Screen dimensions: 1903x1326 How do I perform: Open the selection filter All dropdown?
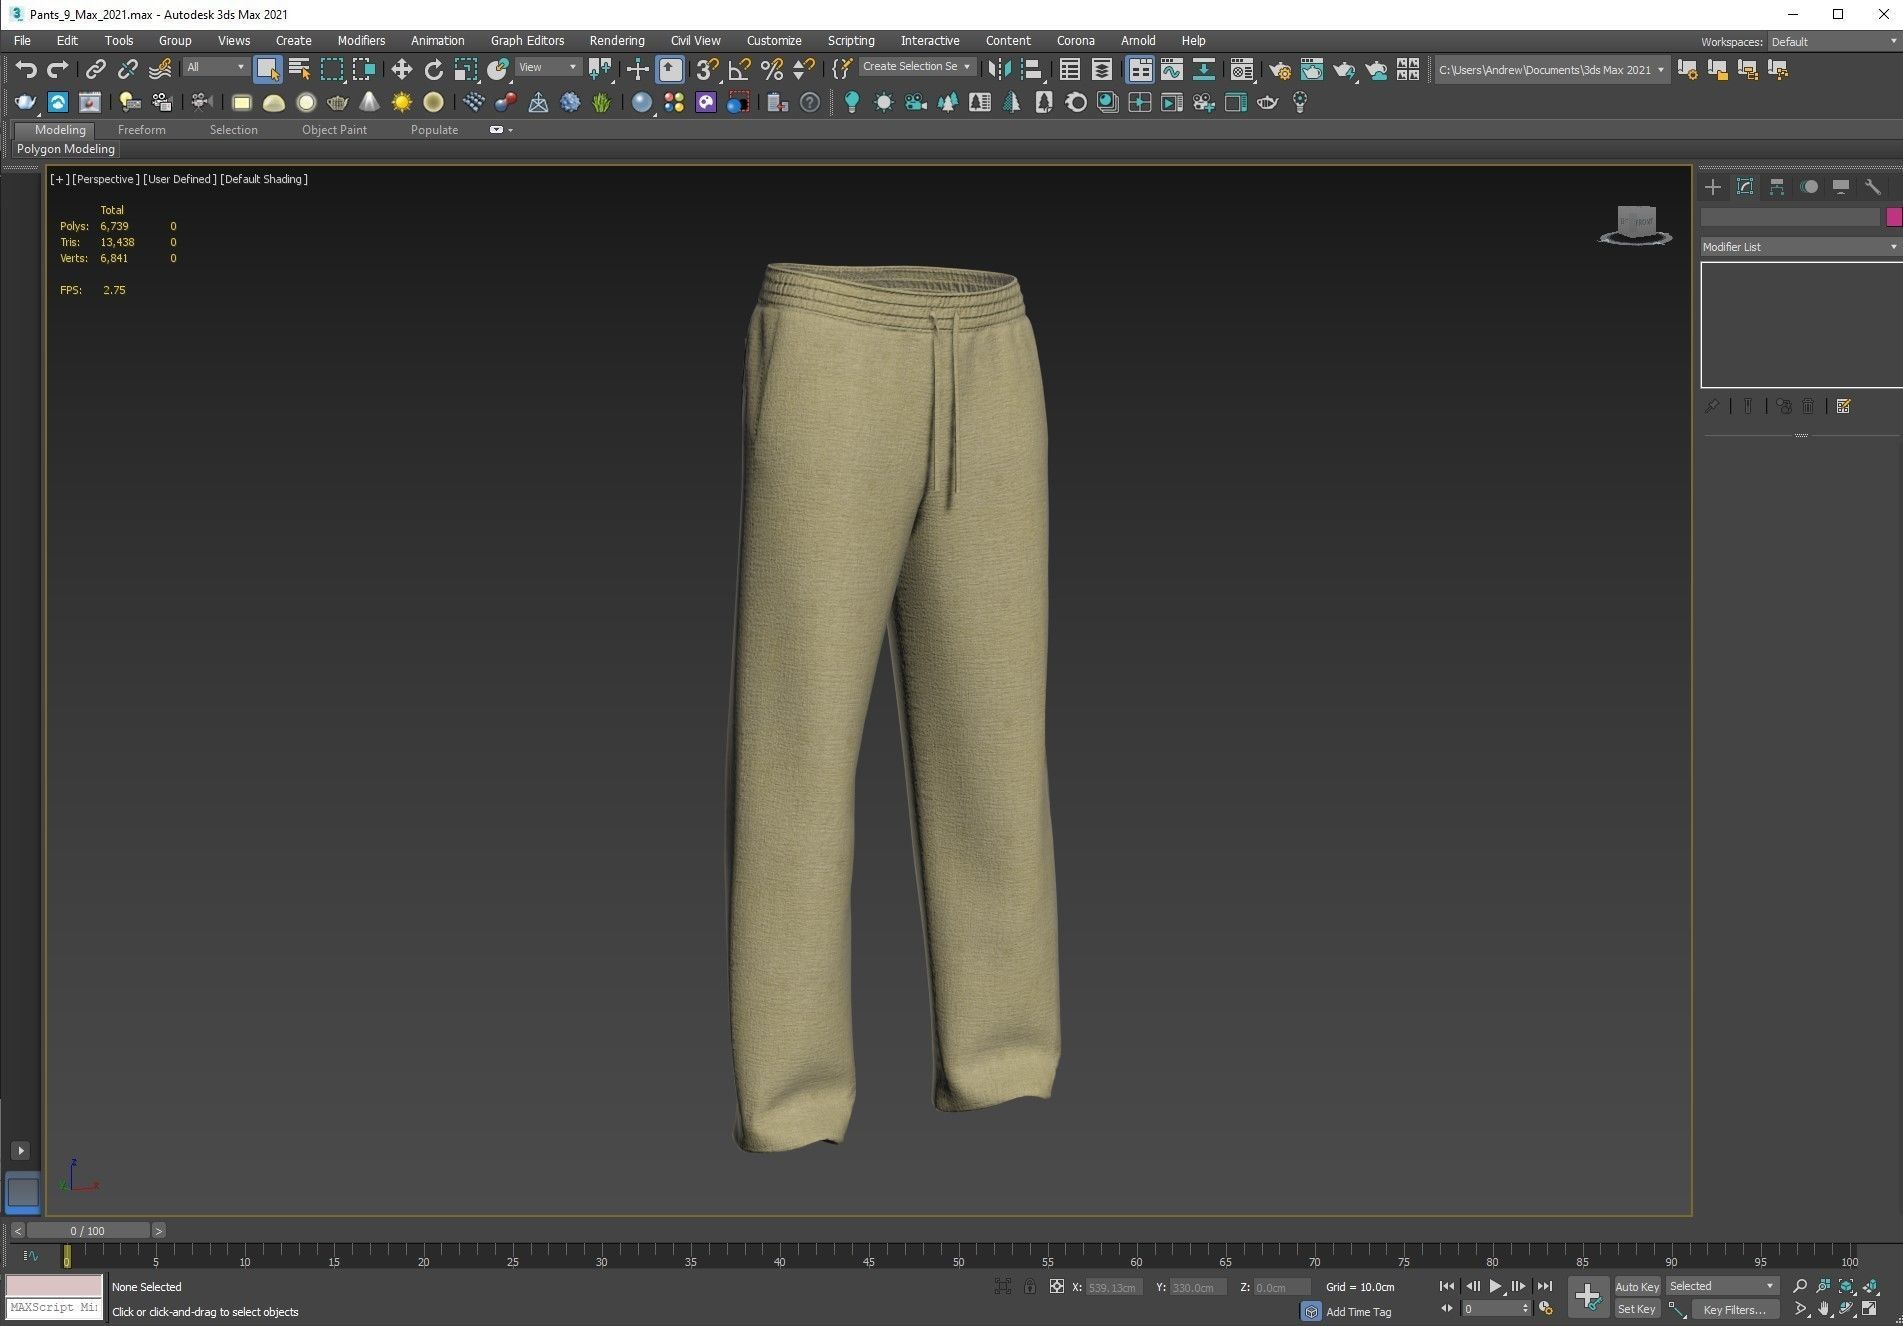coord(216,67)
